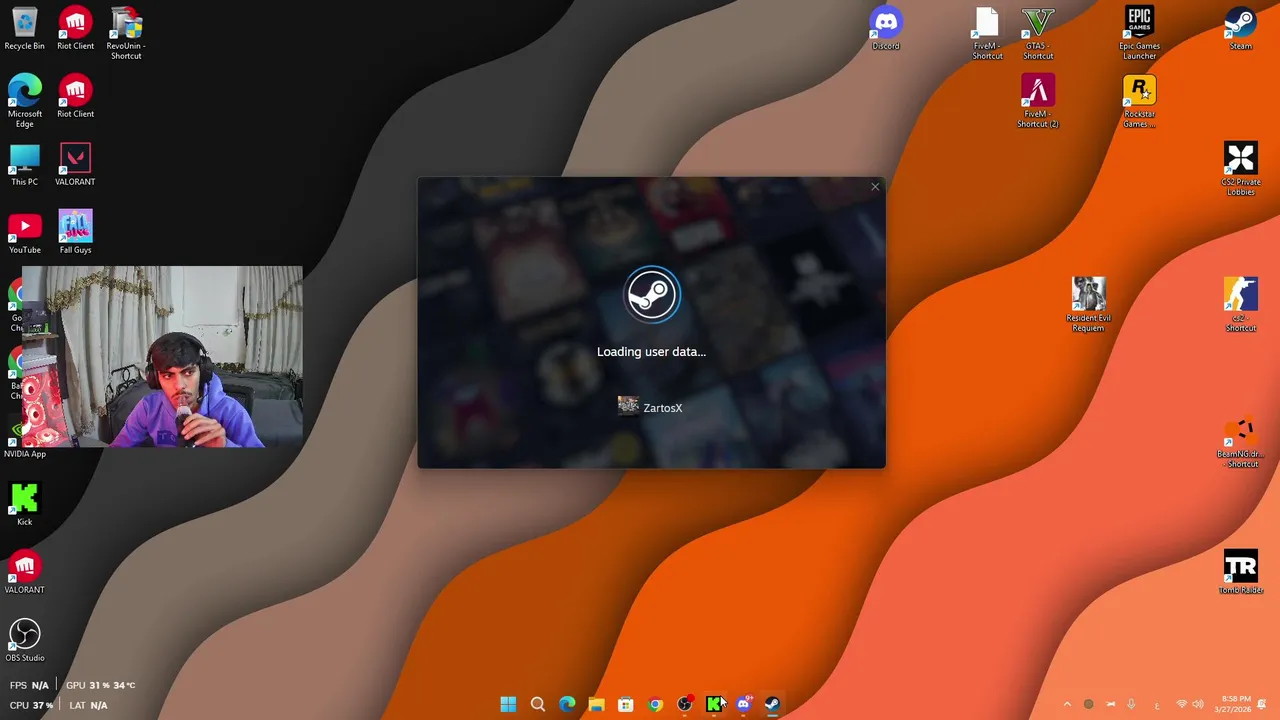Click the LAT N/A overlay readout
1280x720 pixels.
pos(88,705)
